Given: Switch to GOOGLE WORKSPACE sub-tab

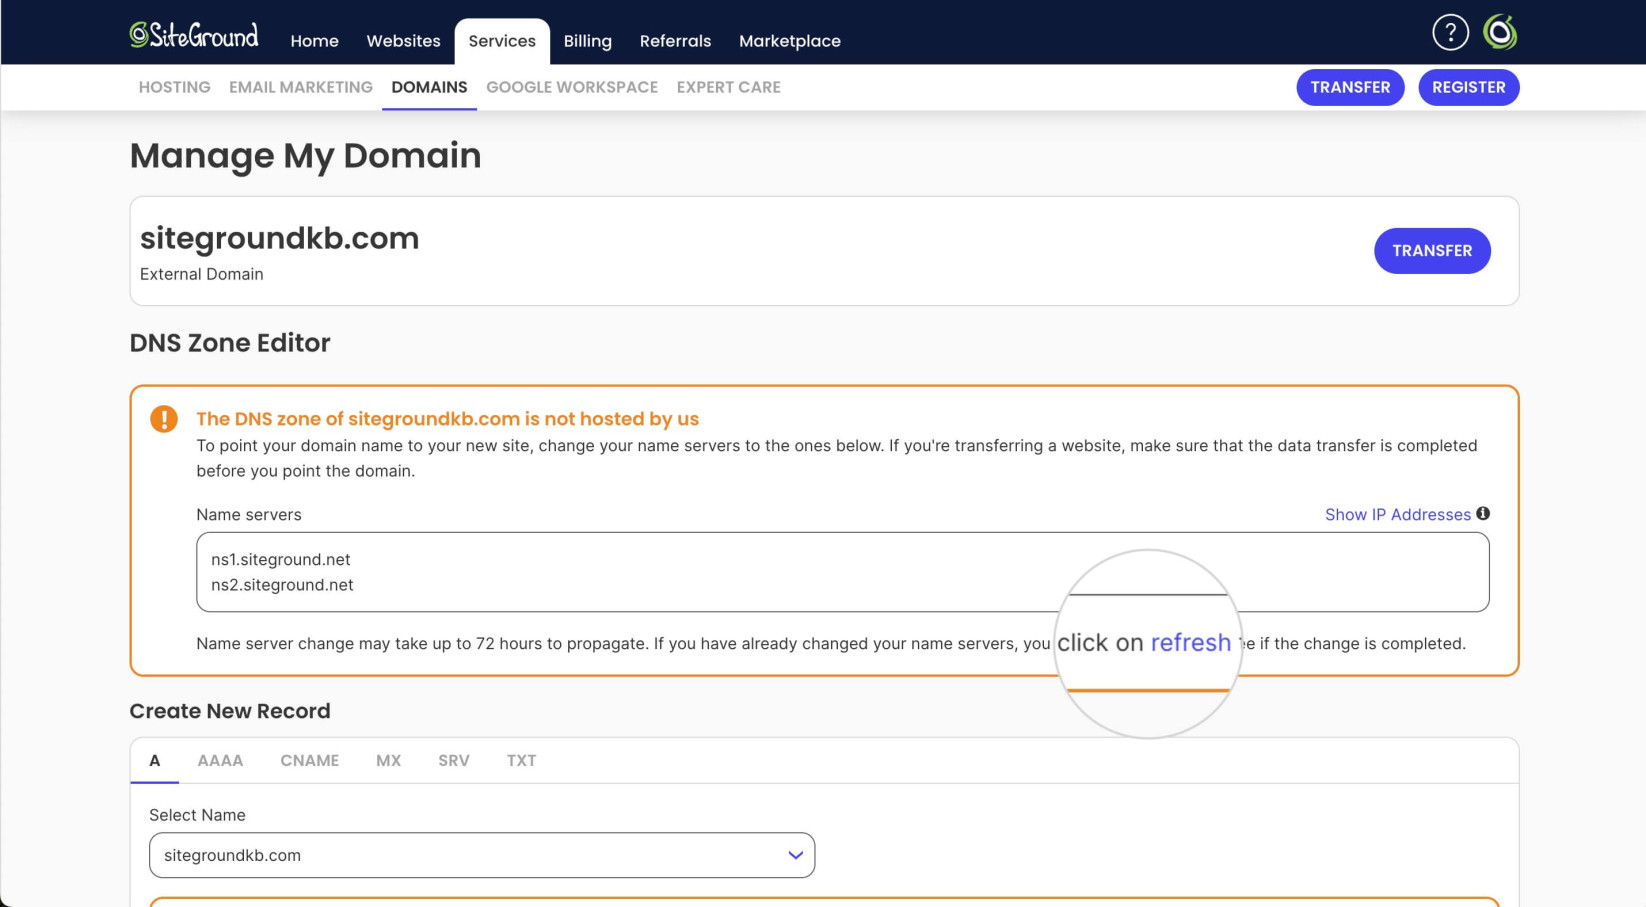Looking at the screenshot, I should [572, 87].
